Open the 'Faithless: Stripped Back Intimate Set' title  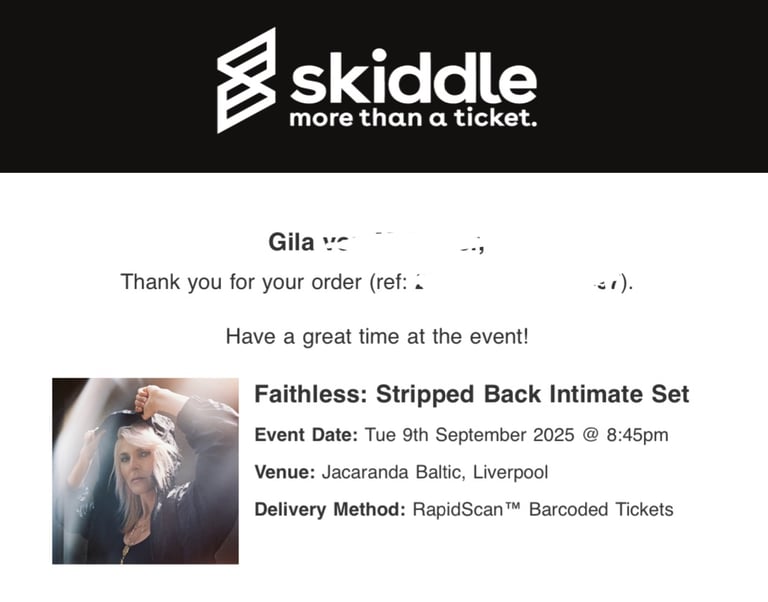tap(472, 394)
